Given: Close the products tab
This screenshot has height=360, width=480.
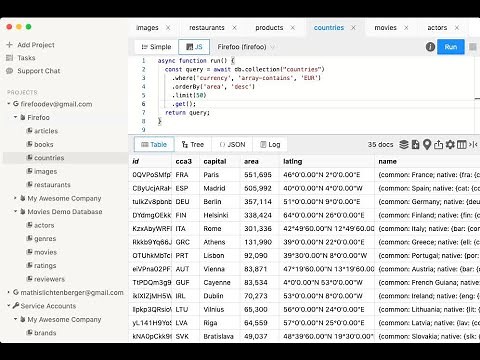Looking at the screenshot, I should (x=293, y=28).
